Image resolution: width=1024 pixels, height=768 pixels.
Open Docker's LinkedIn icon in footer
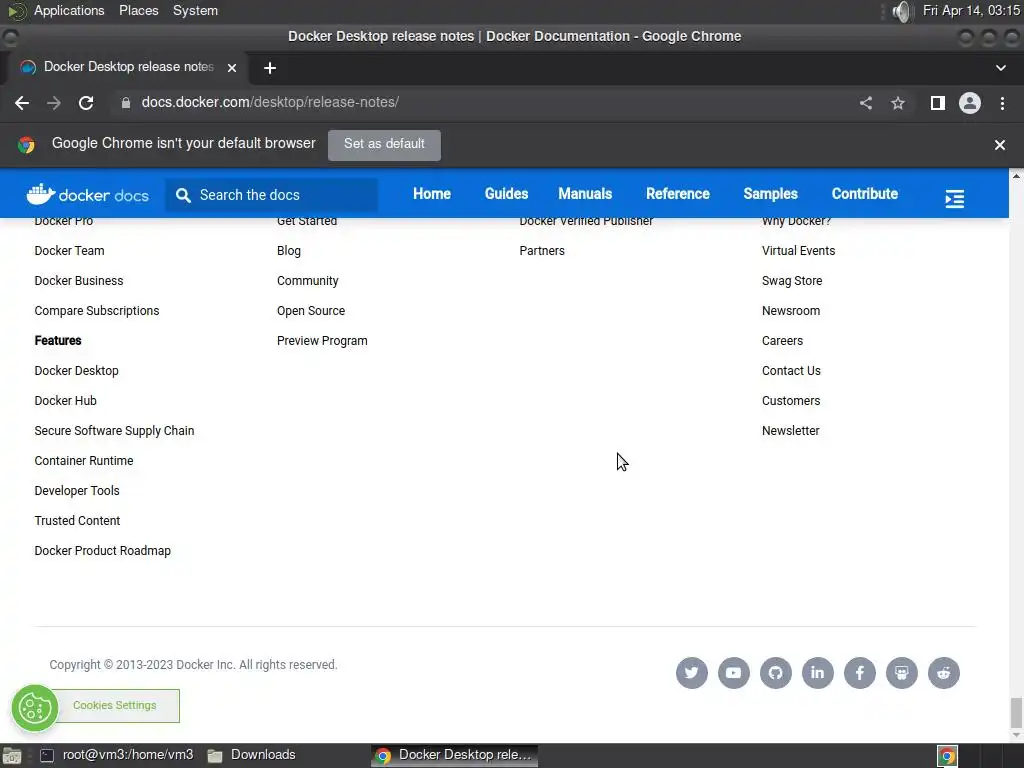818,673
